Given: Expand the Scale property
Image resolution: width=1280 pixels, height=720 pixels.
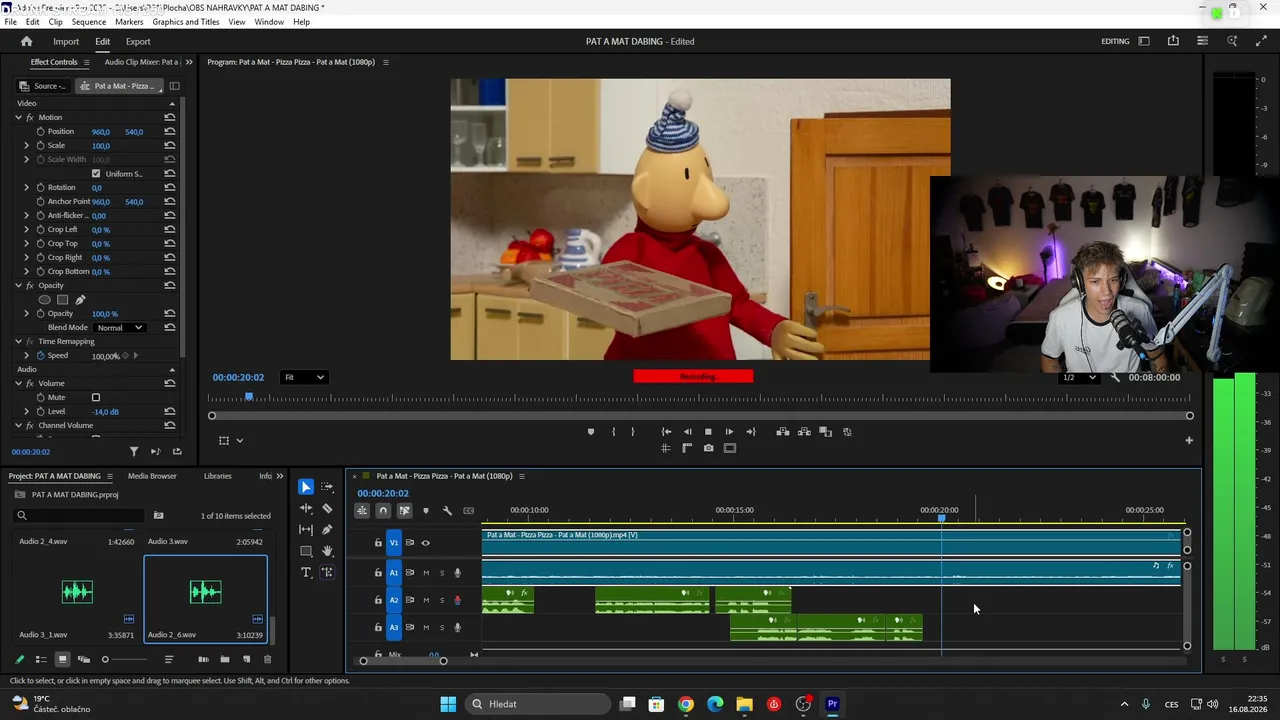Looking at the screenshot, I should click(x=27, y=145).
